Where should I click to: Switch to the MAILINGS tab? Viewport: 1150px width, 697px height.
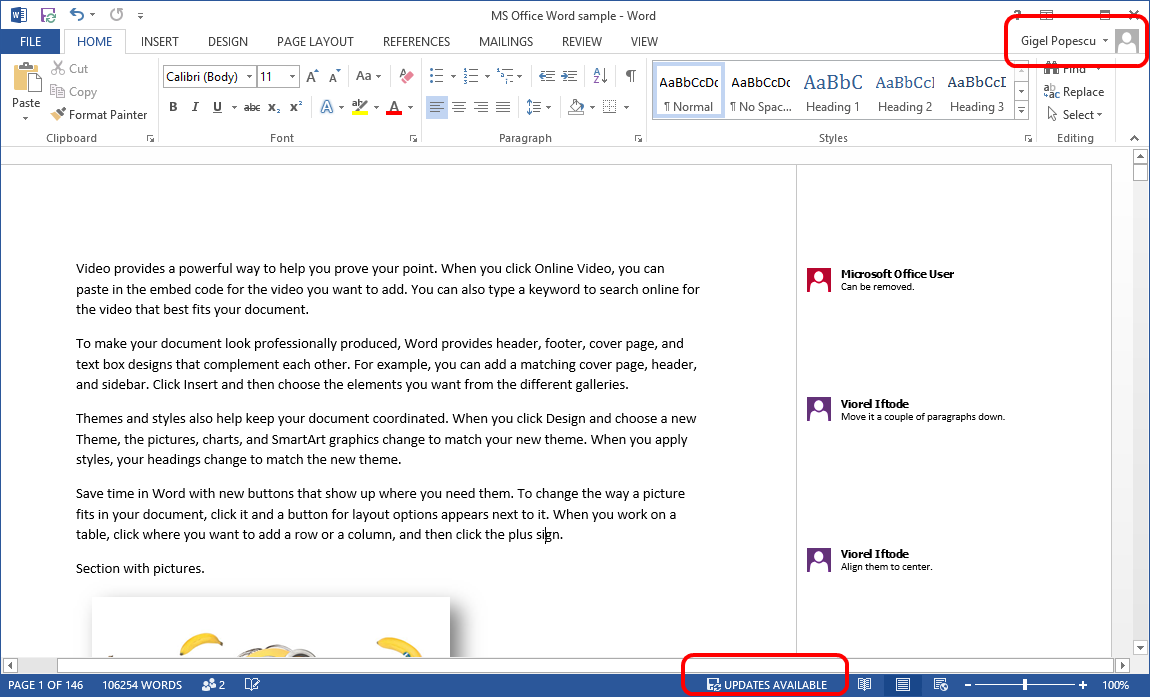[505, 42]
